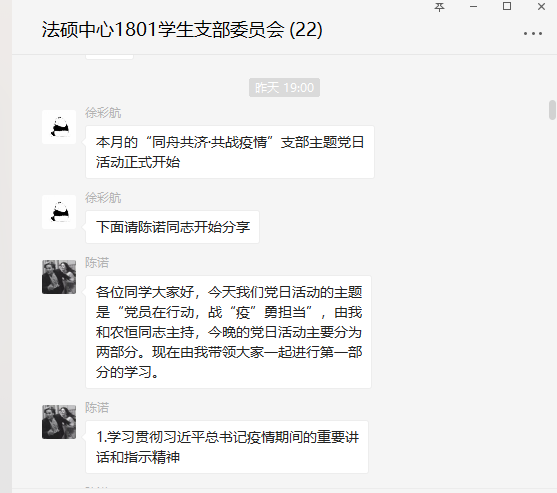Screen dimensions: 557x493
Task: Select the 同舟共济·共战疫情 message bubble
Action: [x=230, y=152]
